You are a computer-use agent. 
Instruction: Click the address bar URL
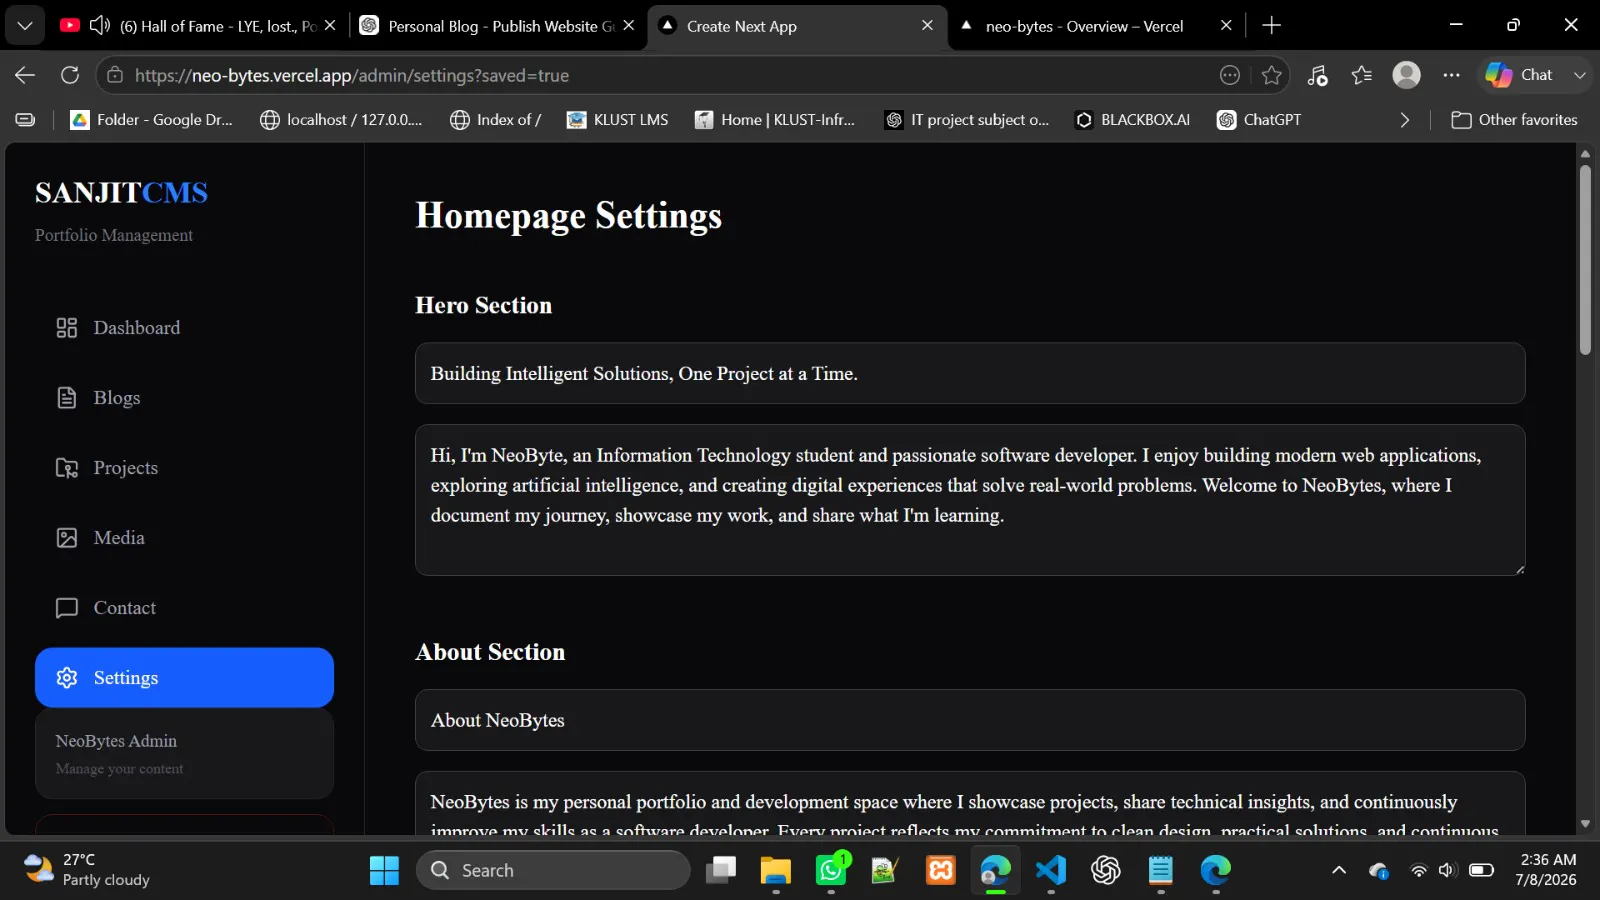click(x=352, y=75)
